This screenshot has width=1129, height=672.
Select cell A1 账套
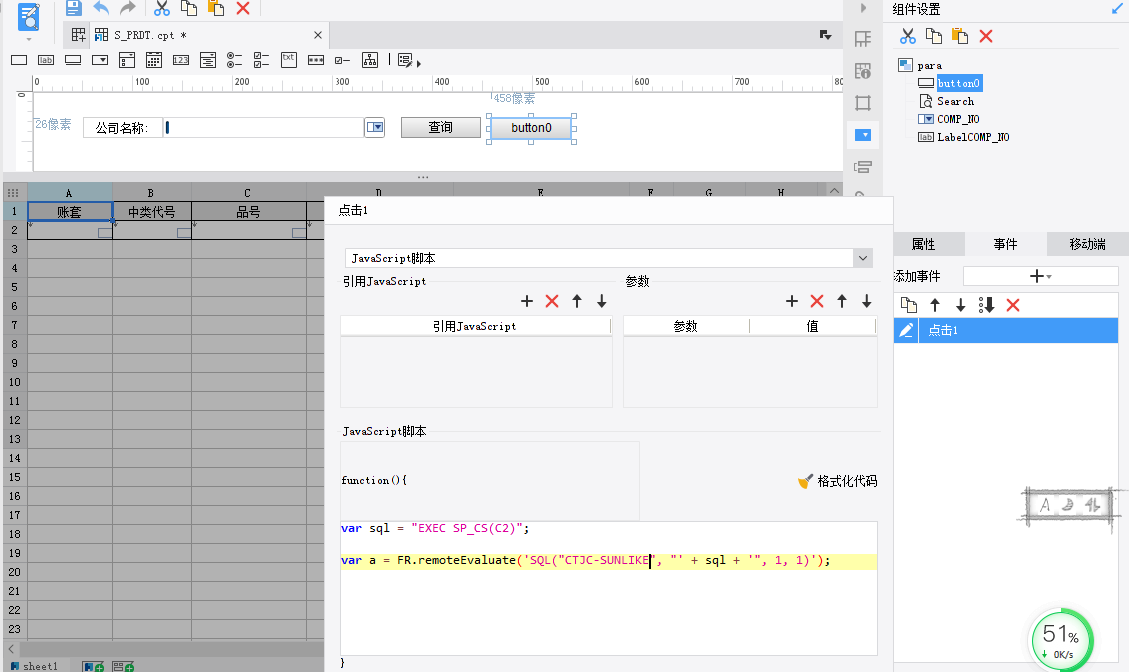tap(70, 212)
